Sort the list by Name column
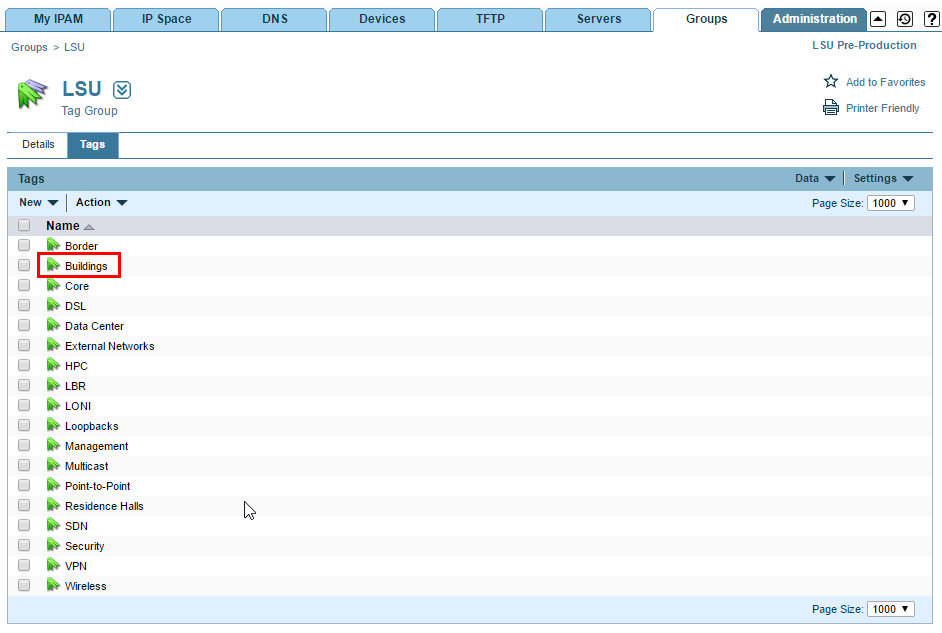 click(70, 226)
